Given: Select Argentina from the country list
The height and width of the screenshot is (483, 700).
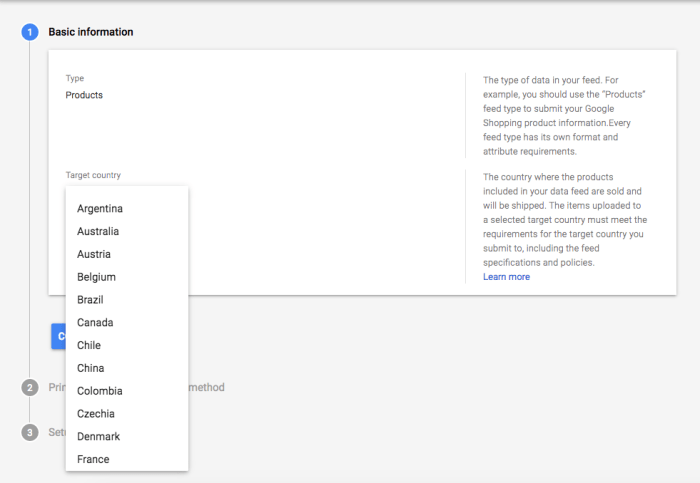Looking at the screenshot, I should tap(100, 208).
